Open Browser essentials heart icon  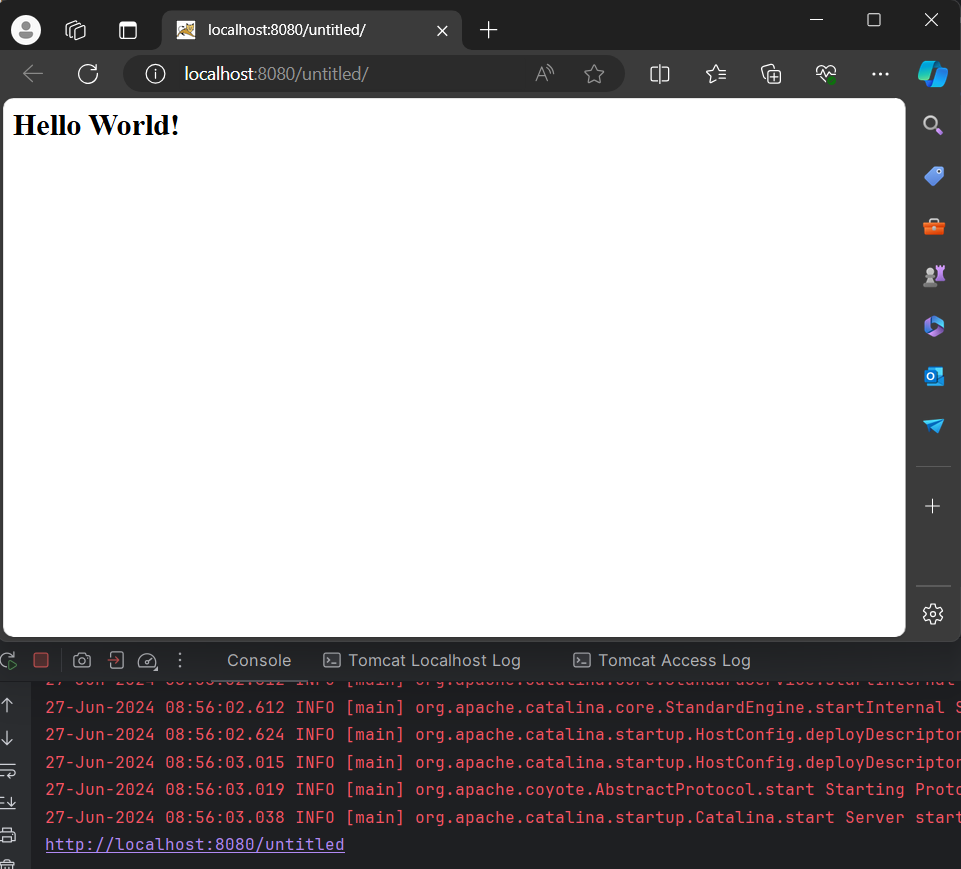click(x=826, y=74)
